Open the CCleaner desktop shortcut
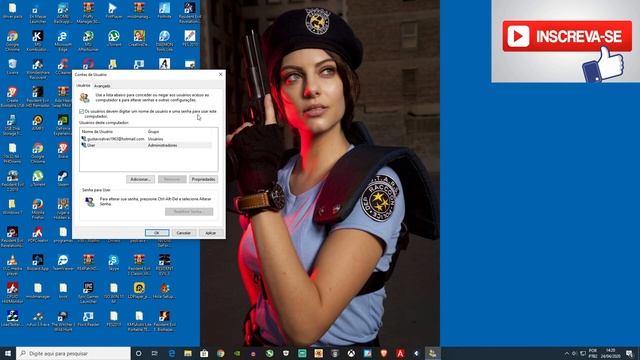The height and width of the screenshot is (360, 640). 63,67
